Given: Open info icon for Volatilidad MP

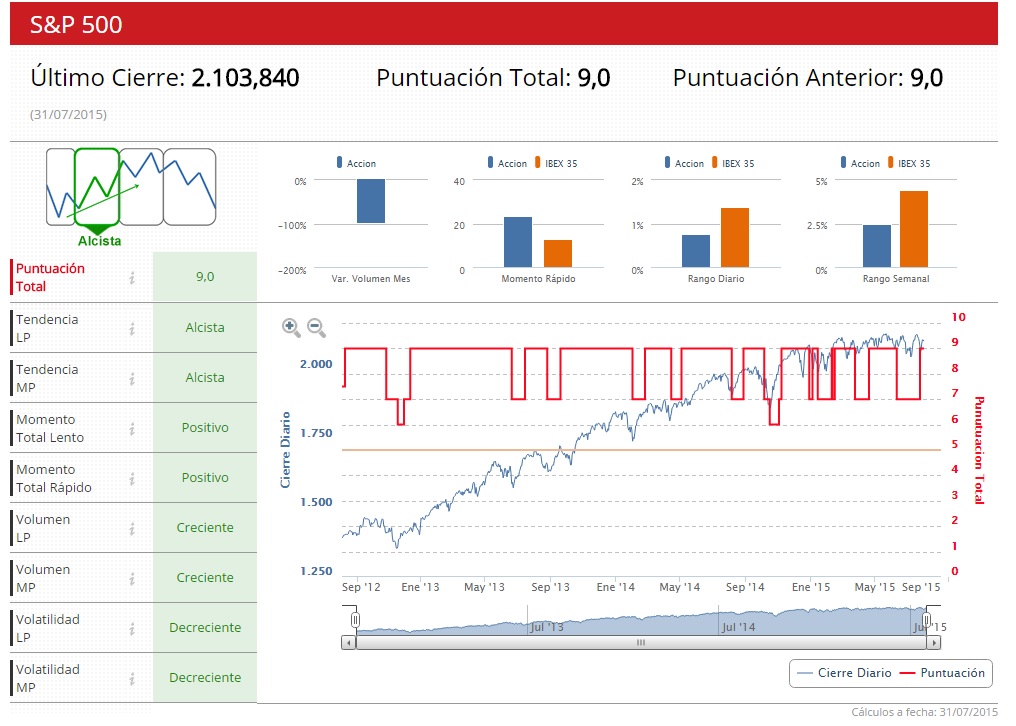Looking at the screenshot, I should (132, 679).
